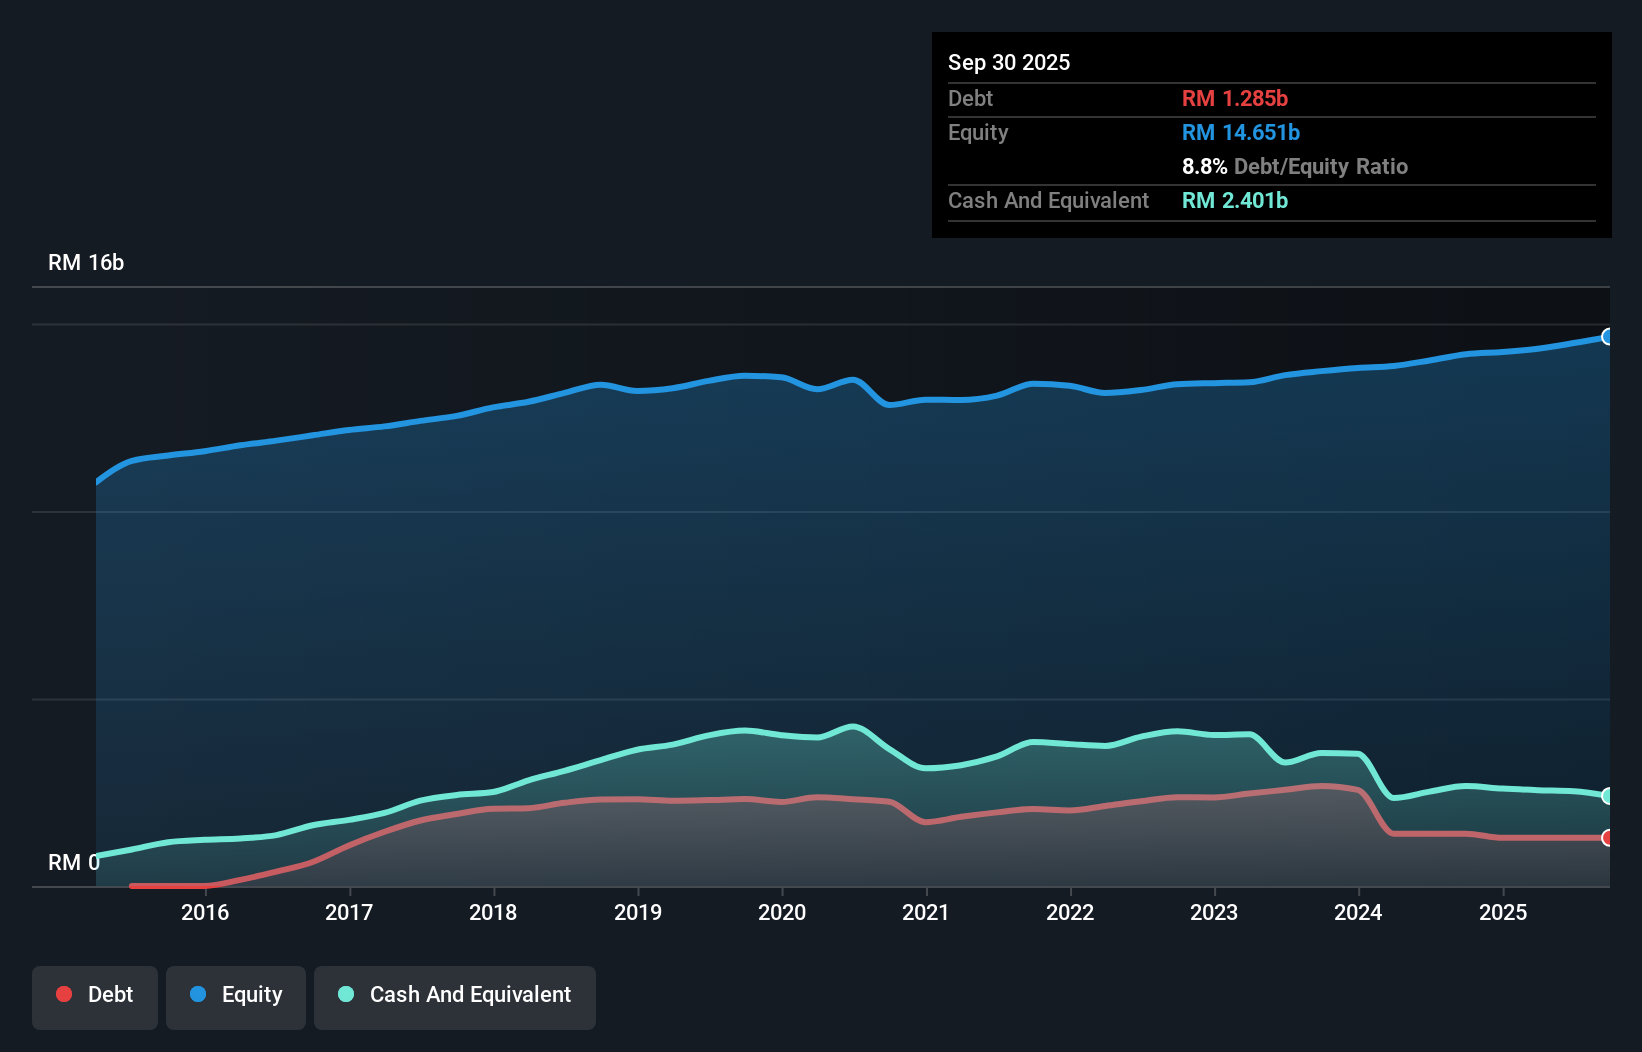The height and width of the screenshot is (1052, 1642).
Task: Click the RM 14.651b equity value
Action: point(1241,132)
